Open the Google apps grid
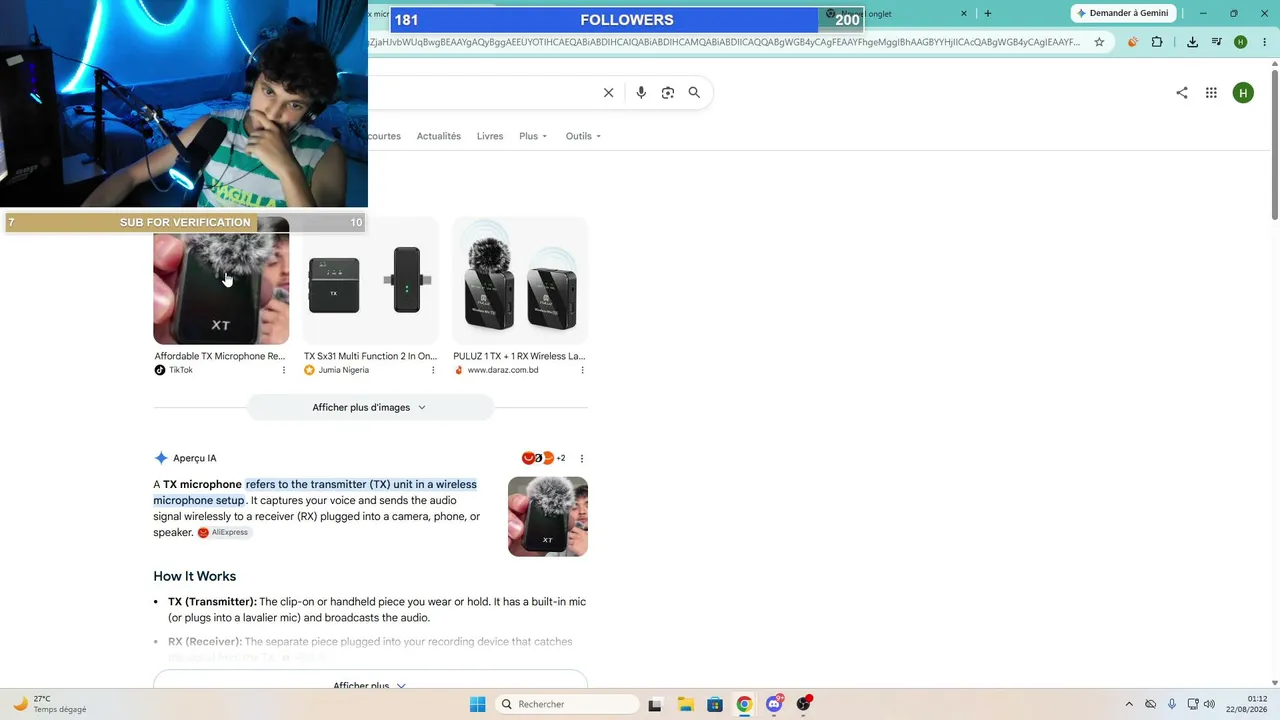Viewport: 1280px width, 720px height. coord(1211,93)
